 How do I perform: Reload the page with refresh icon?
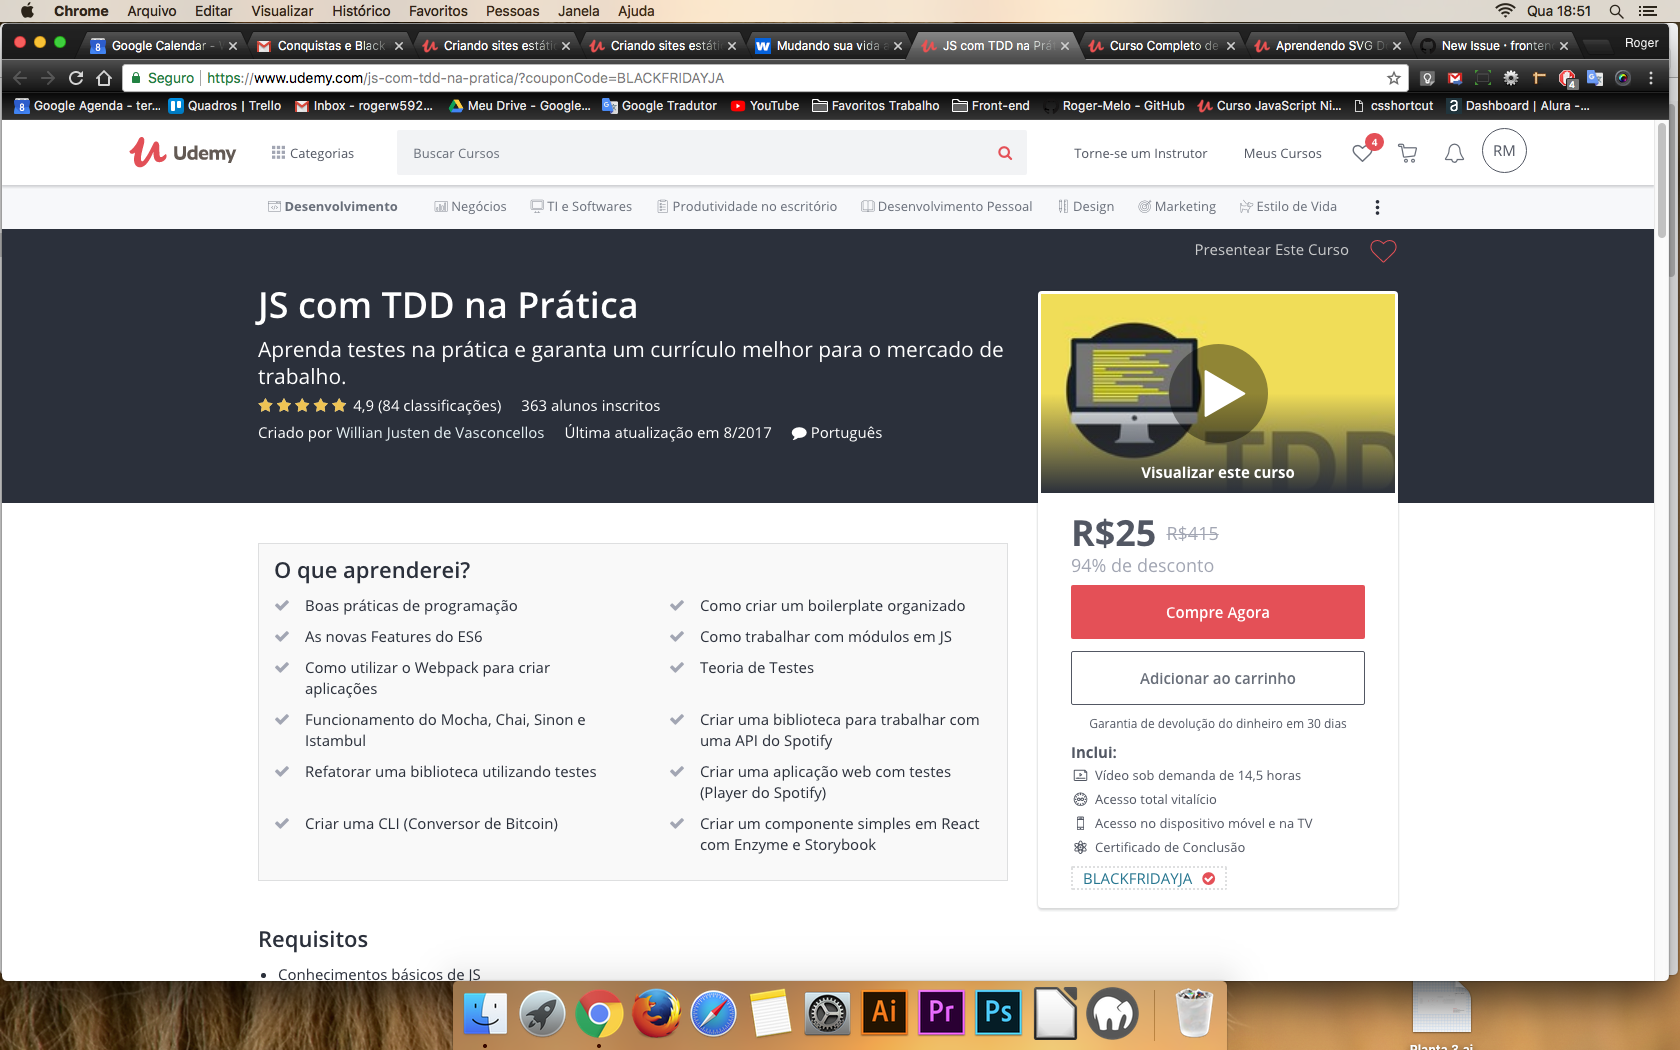(76, 78)
